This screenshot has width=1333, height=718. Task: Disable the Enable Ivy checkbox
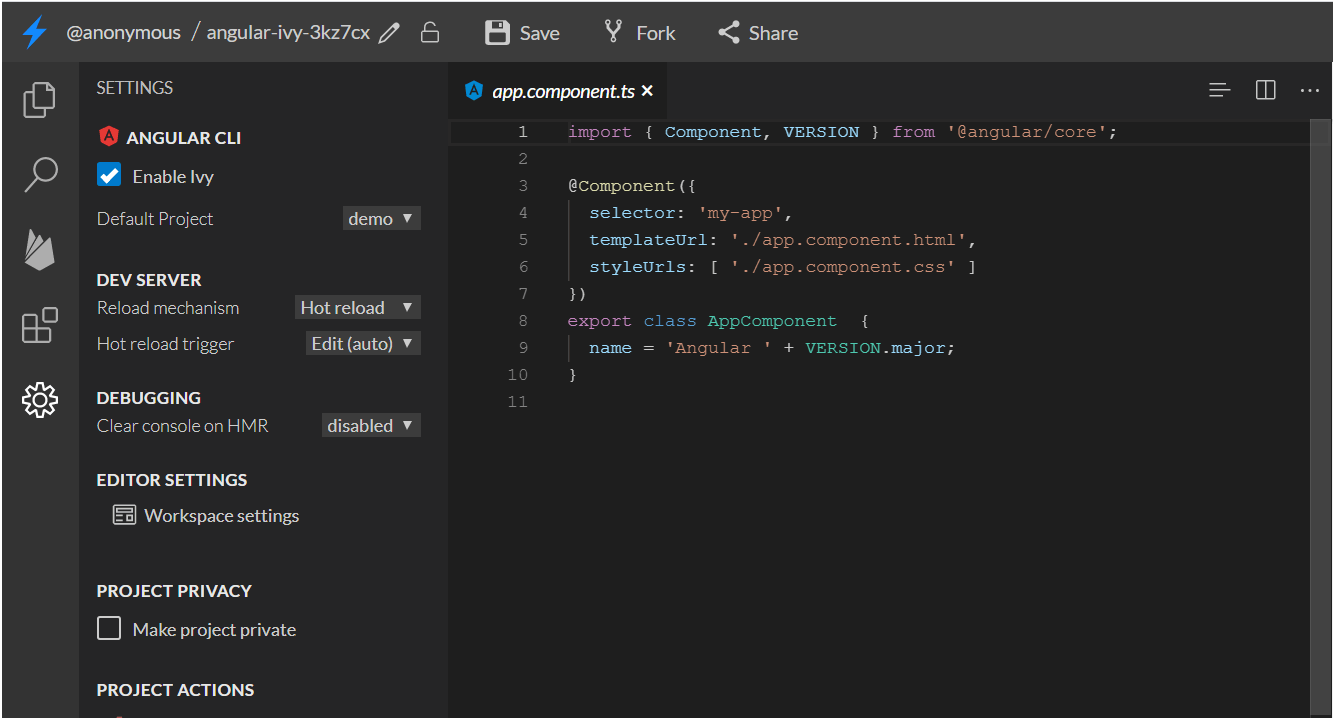[x=109, y=175]
